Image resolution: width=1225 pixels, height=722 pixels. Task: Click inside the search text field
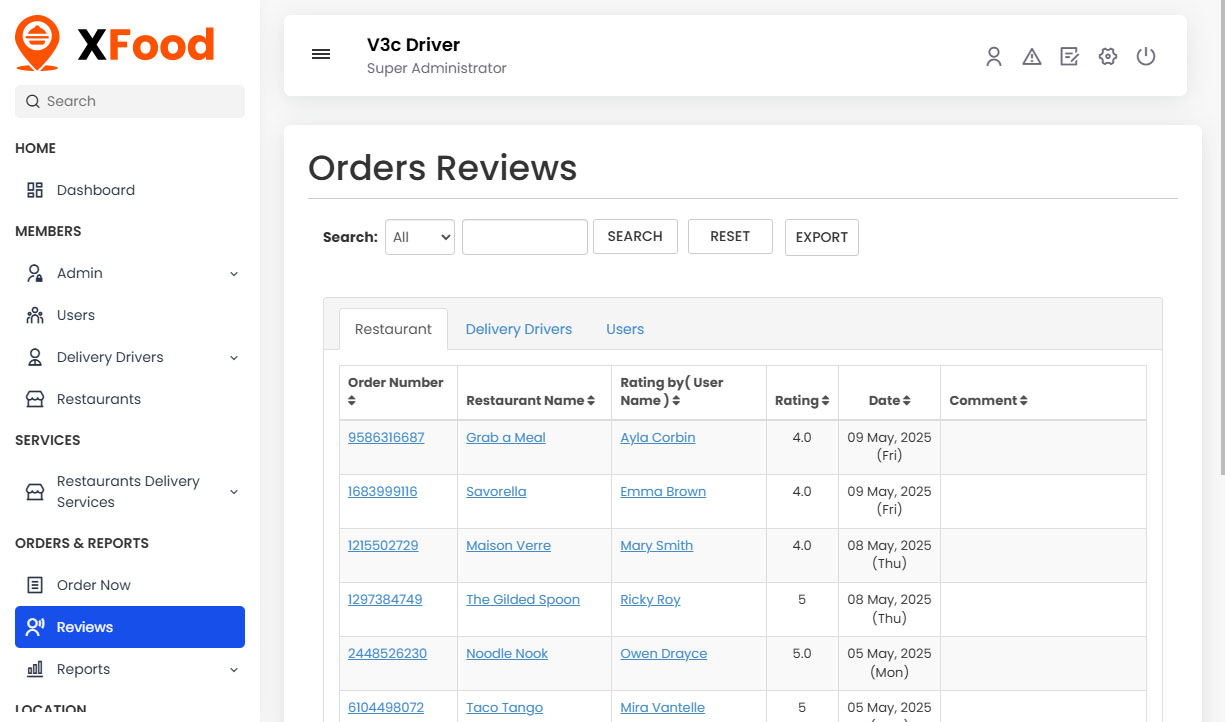tap(524, 236)
